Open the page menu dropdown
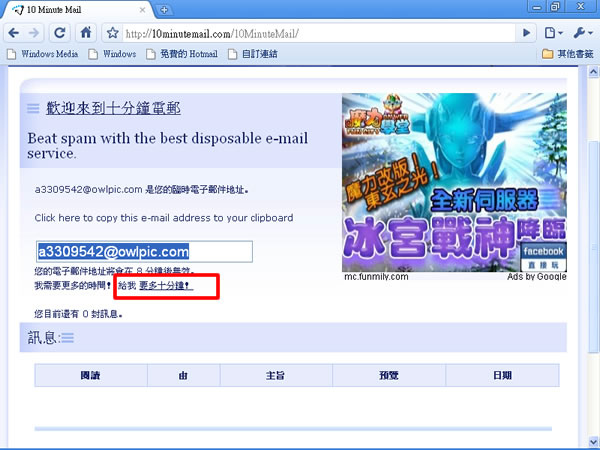600x450 pixels. [553, 33]
